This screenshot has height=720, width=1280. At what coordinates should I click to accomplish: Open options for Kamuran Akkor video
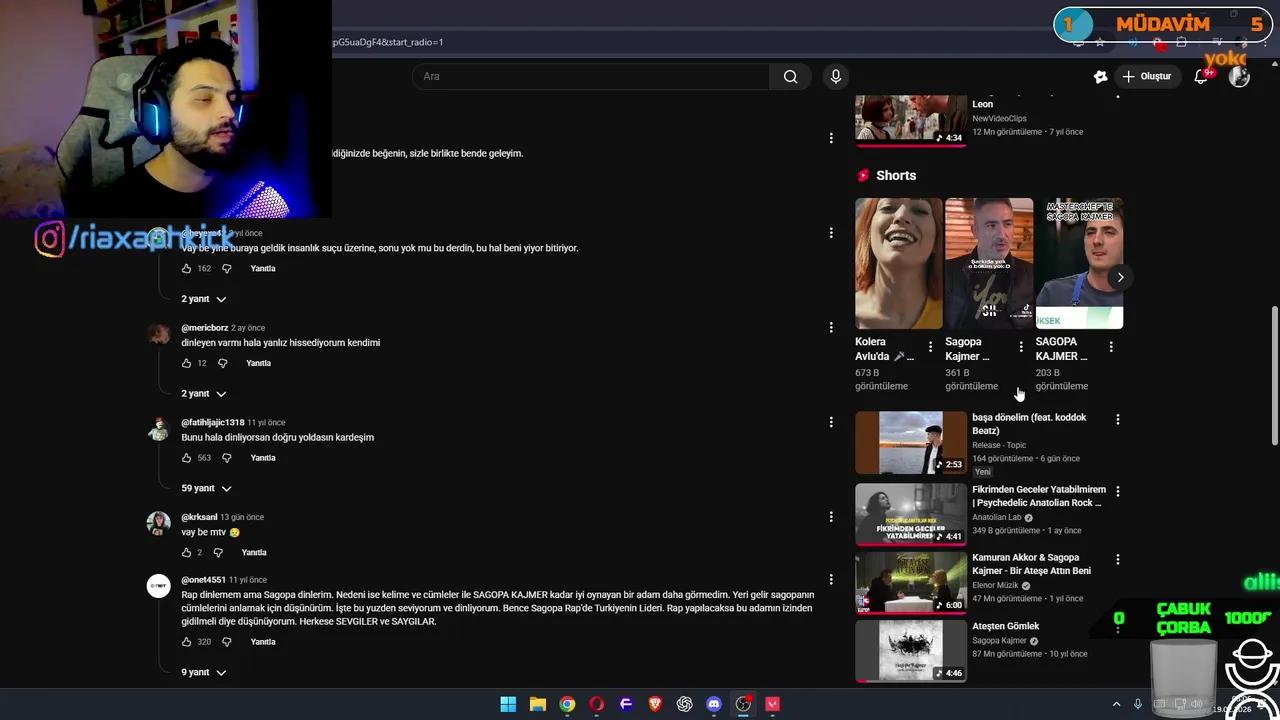click(x=1117, y=559)
